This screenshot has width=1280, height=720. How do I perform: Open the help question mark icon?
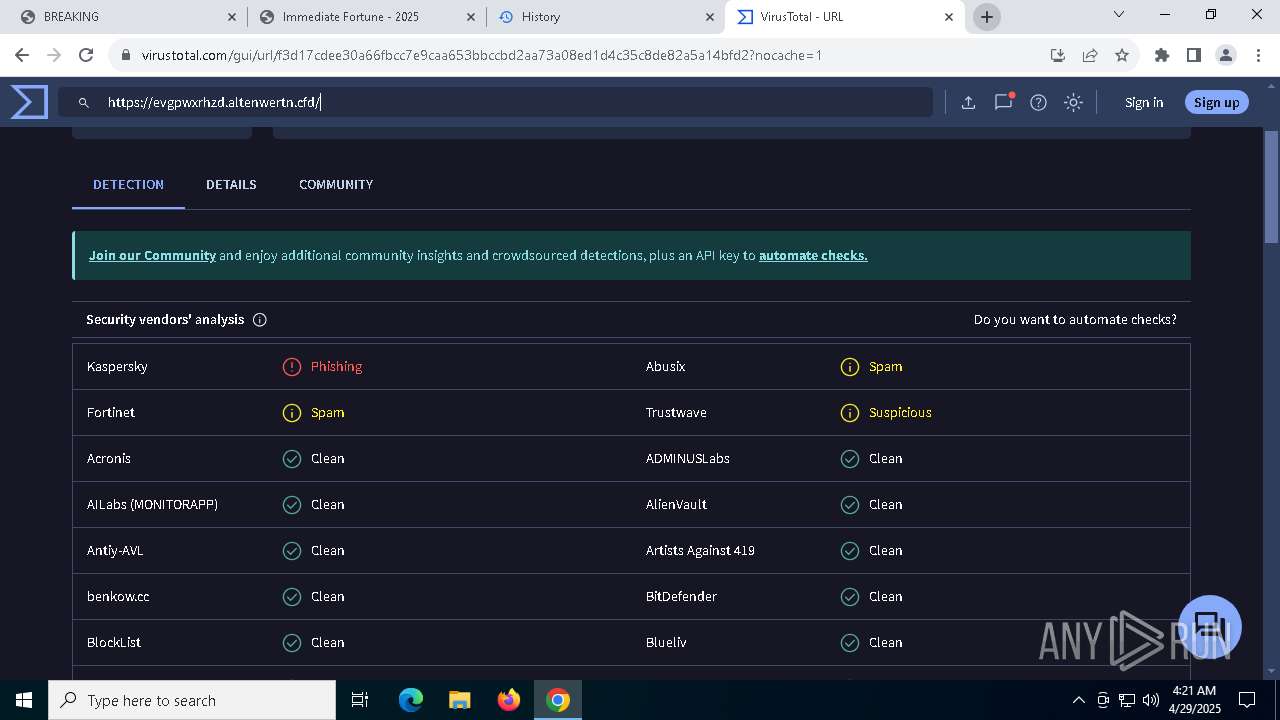point(1038,102)
